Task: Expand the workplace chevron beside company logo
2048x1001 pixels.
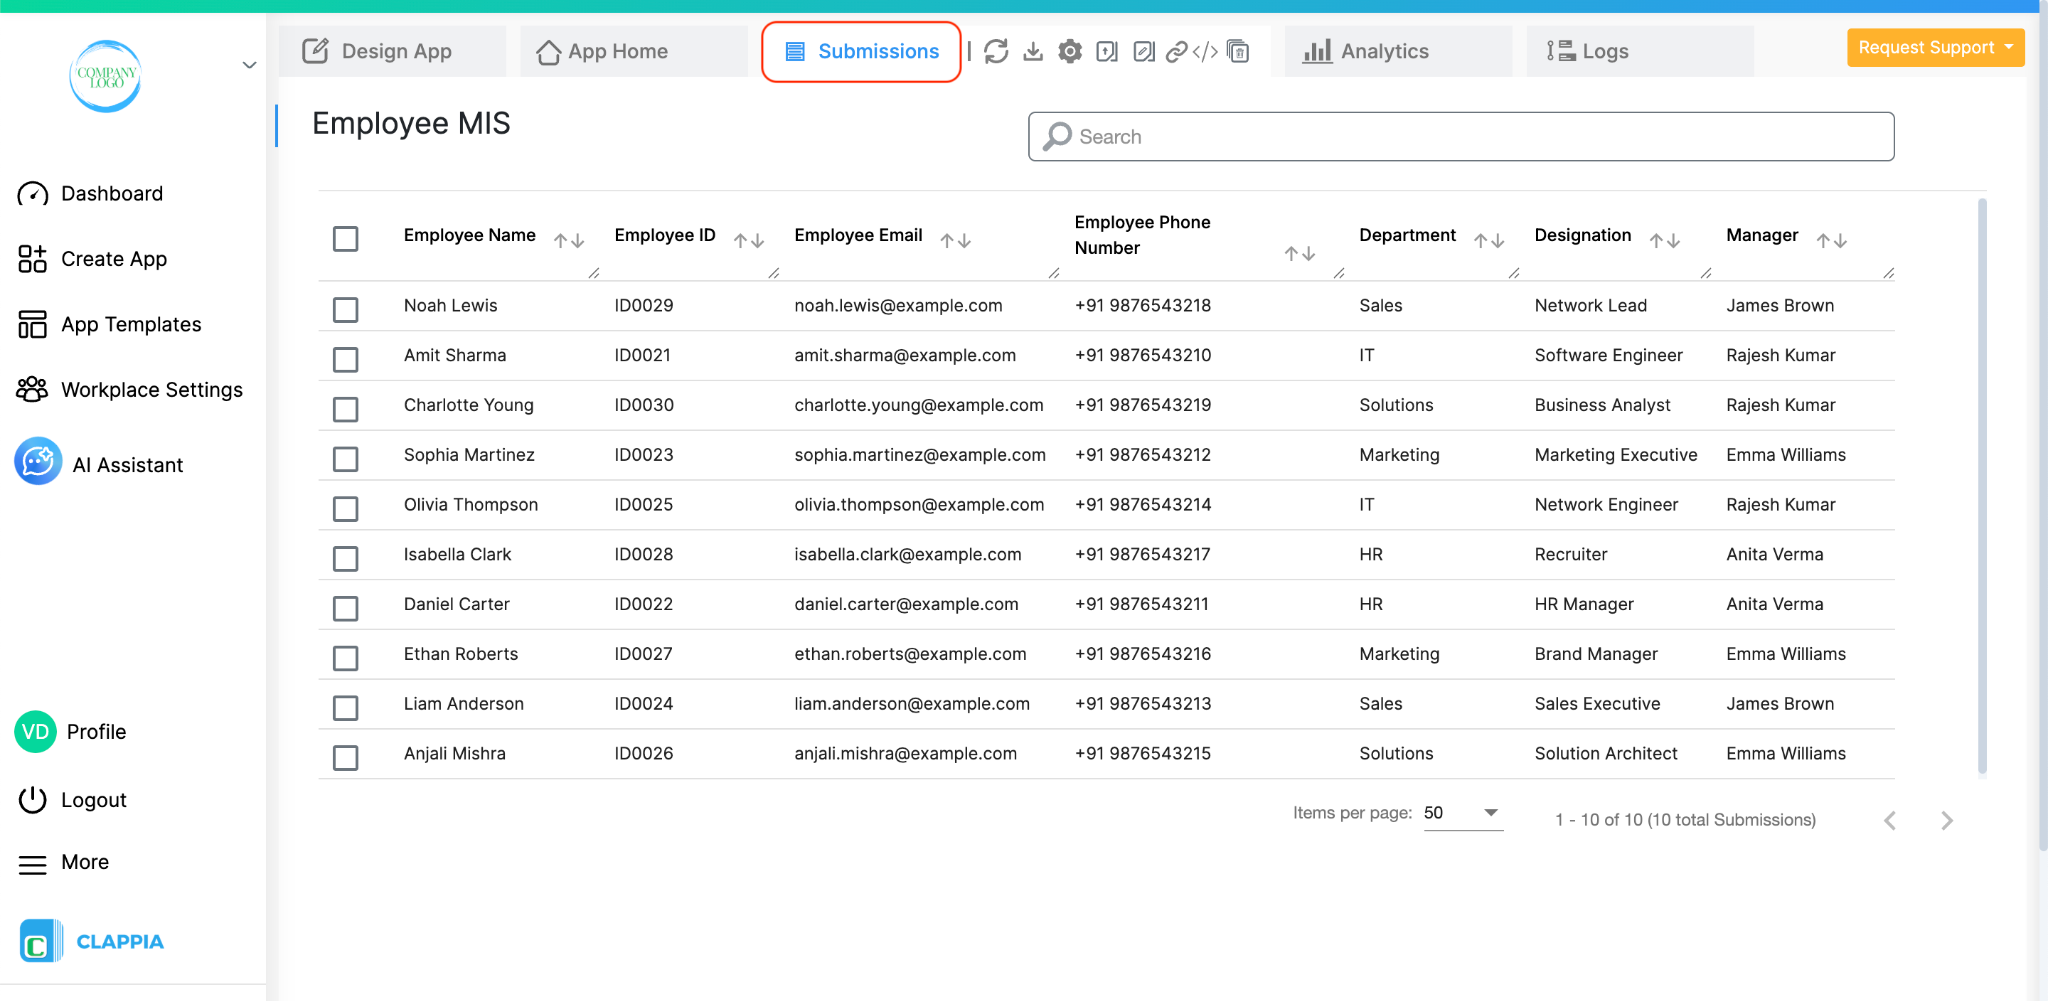Action: tap(249, 66)
